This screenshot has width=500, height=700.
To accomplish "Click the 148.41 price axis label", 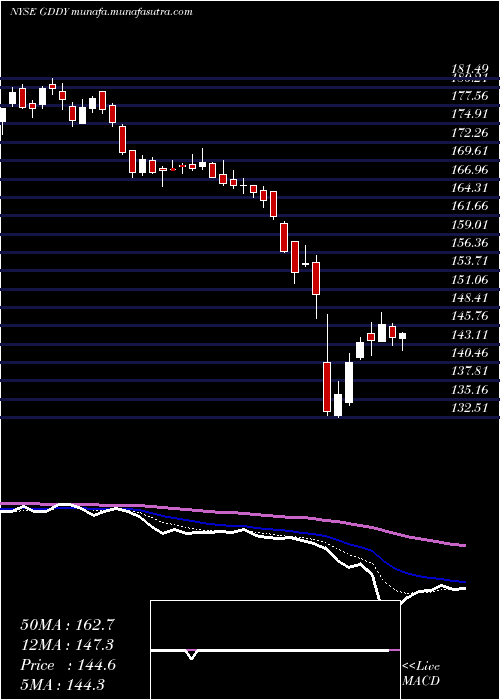I will [469, 298].
